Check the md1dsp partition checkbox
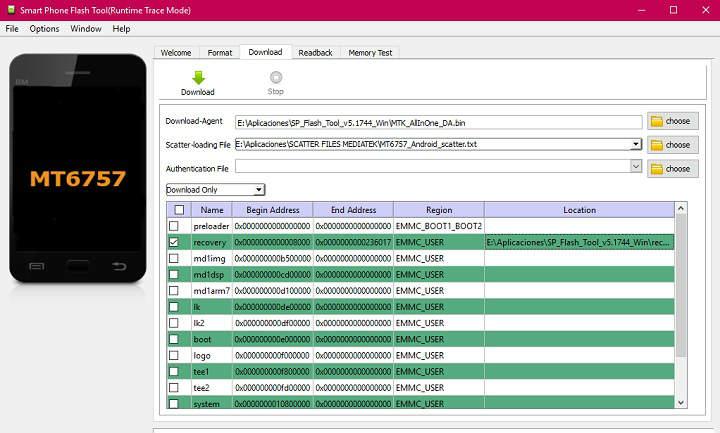720x433 pixels. (x=174, y=274)
